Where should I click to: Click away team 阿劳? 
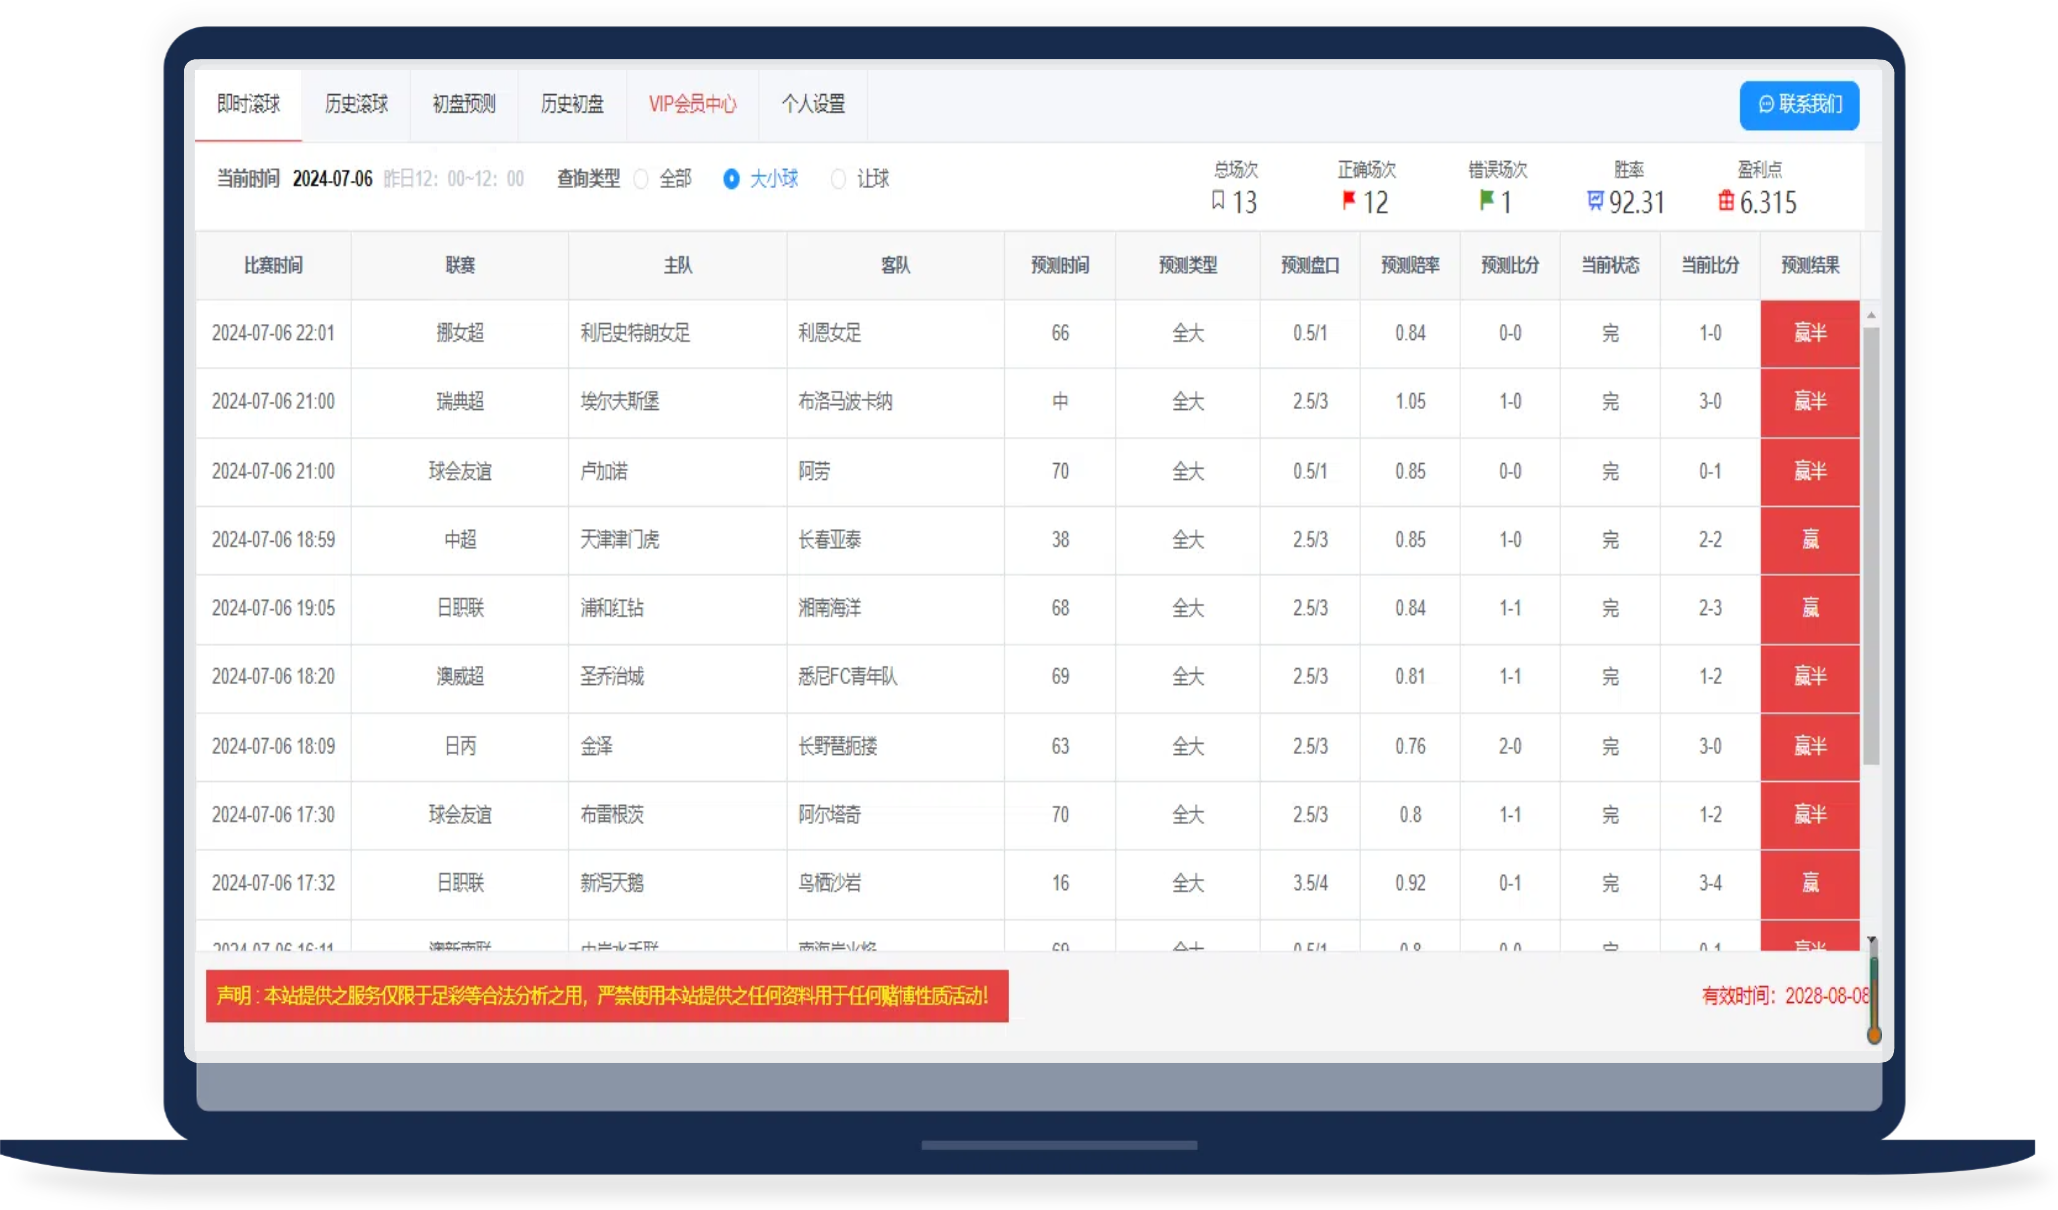(x=814, y=471)
